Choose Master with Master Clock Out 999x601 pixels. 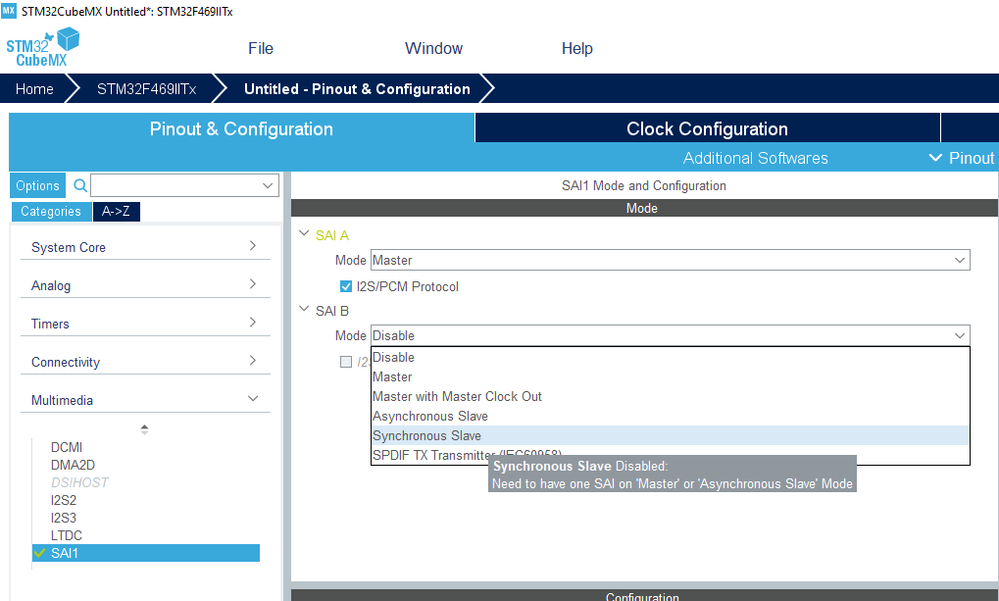[x=670, y=396]
